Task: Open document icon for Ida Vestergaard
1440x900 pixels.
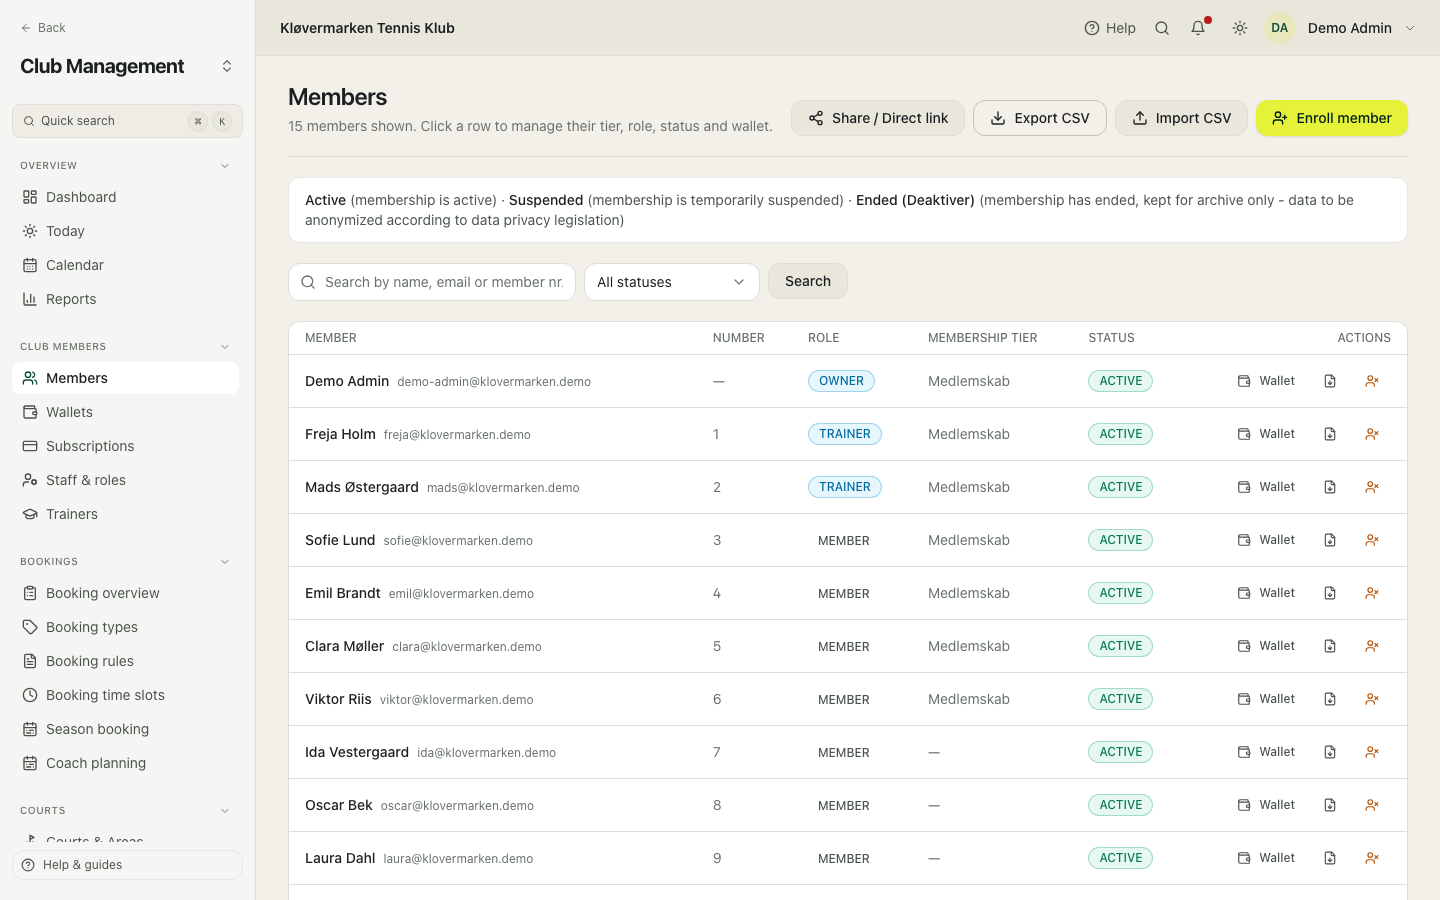Action: (x=1330, y=752)
